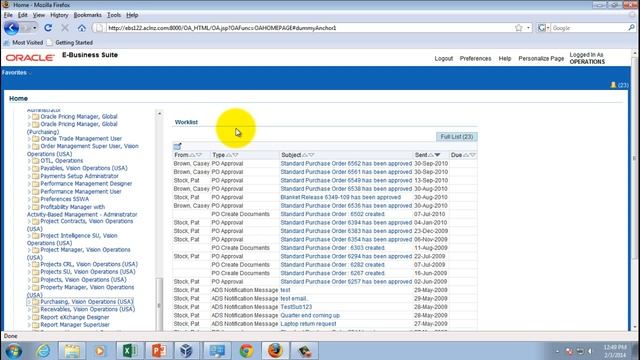This screenshot has width=640, height=360.
Task: Select Performance Management Designer responsibility
Action: coord(86,184)
